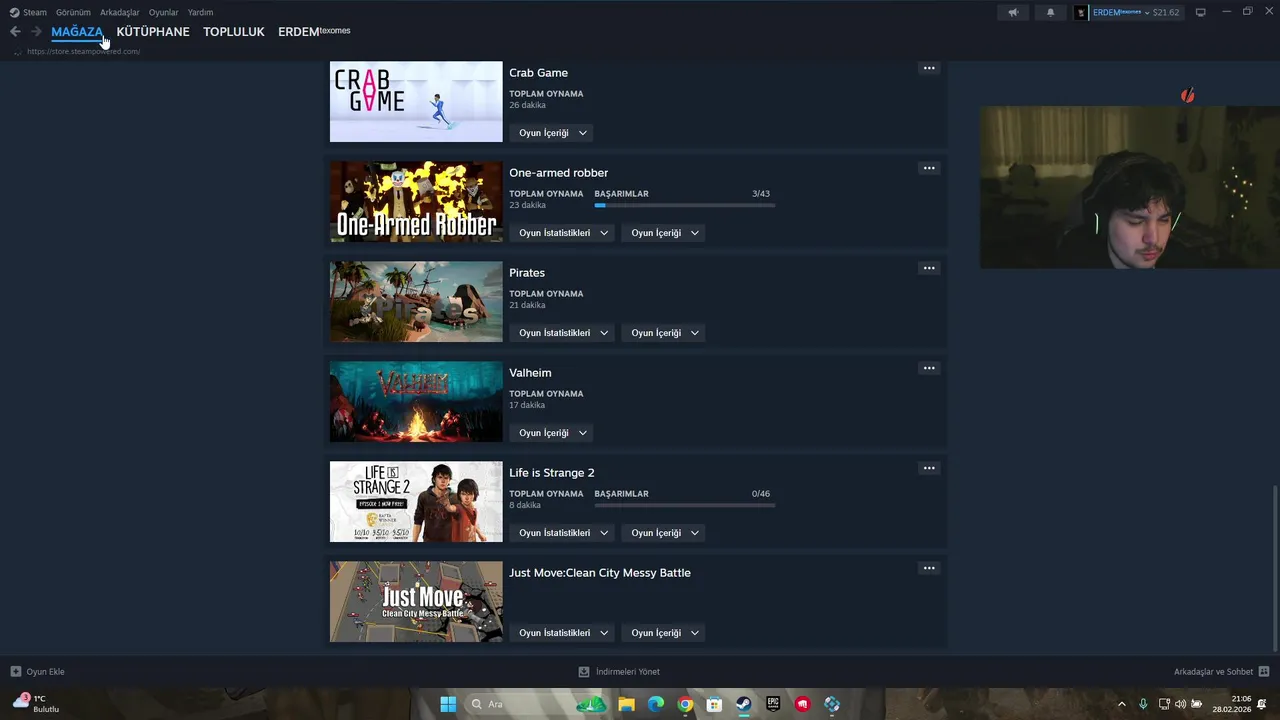
Task: Click the Pirates thumbnail image
Action: [416, 302]
